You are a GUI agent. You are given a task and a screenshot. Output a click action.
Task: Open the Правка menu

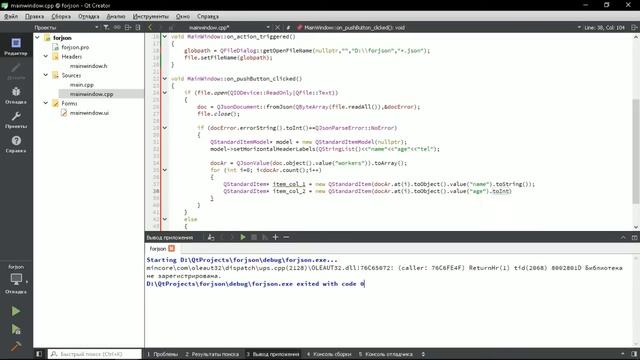coord(34,16)
